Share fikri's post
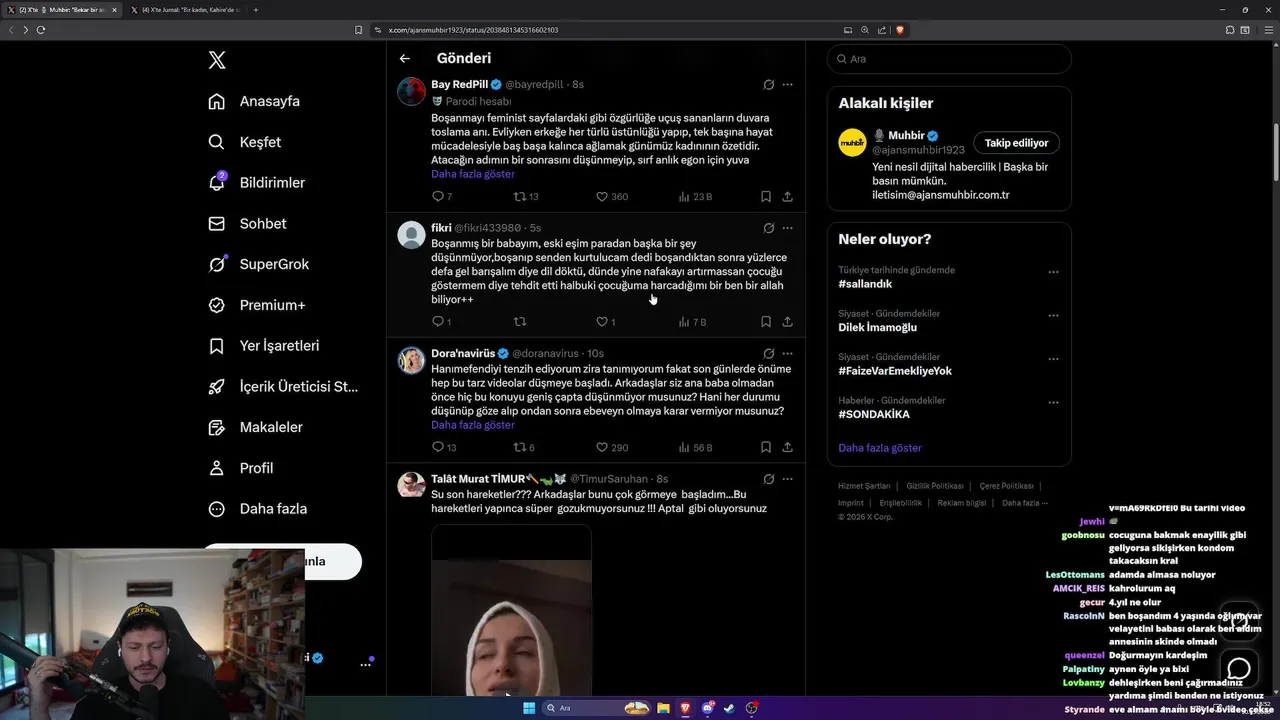Screen dimensions: 1280x720 pos(788,322)
